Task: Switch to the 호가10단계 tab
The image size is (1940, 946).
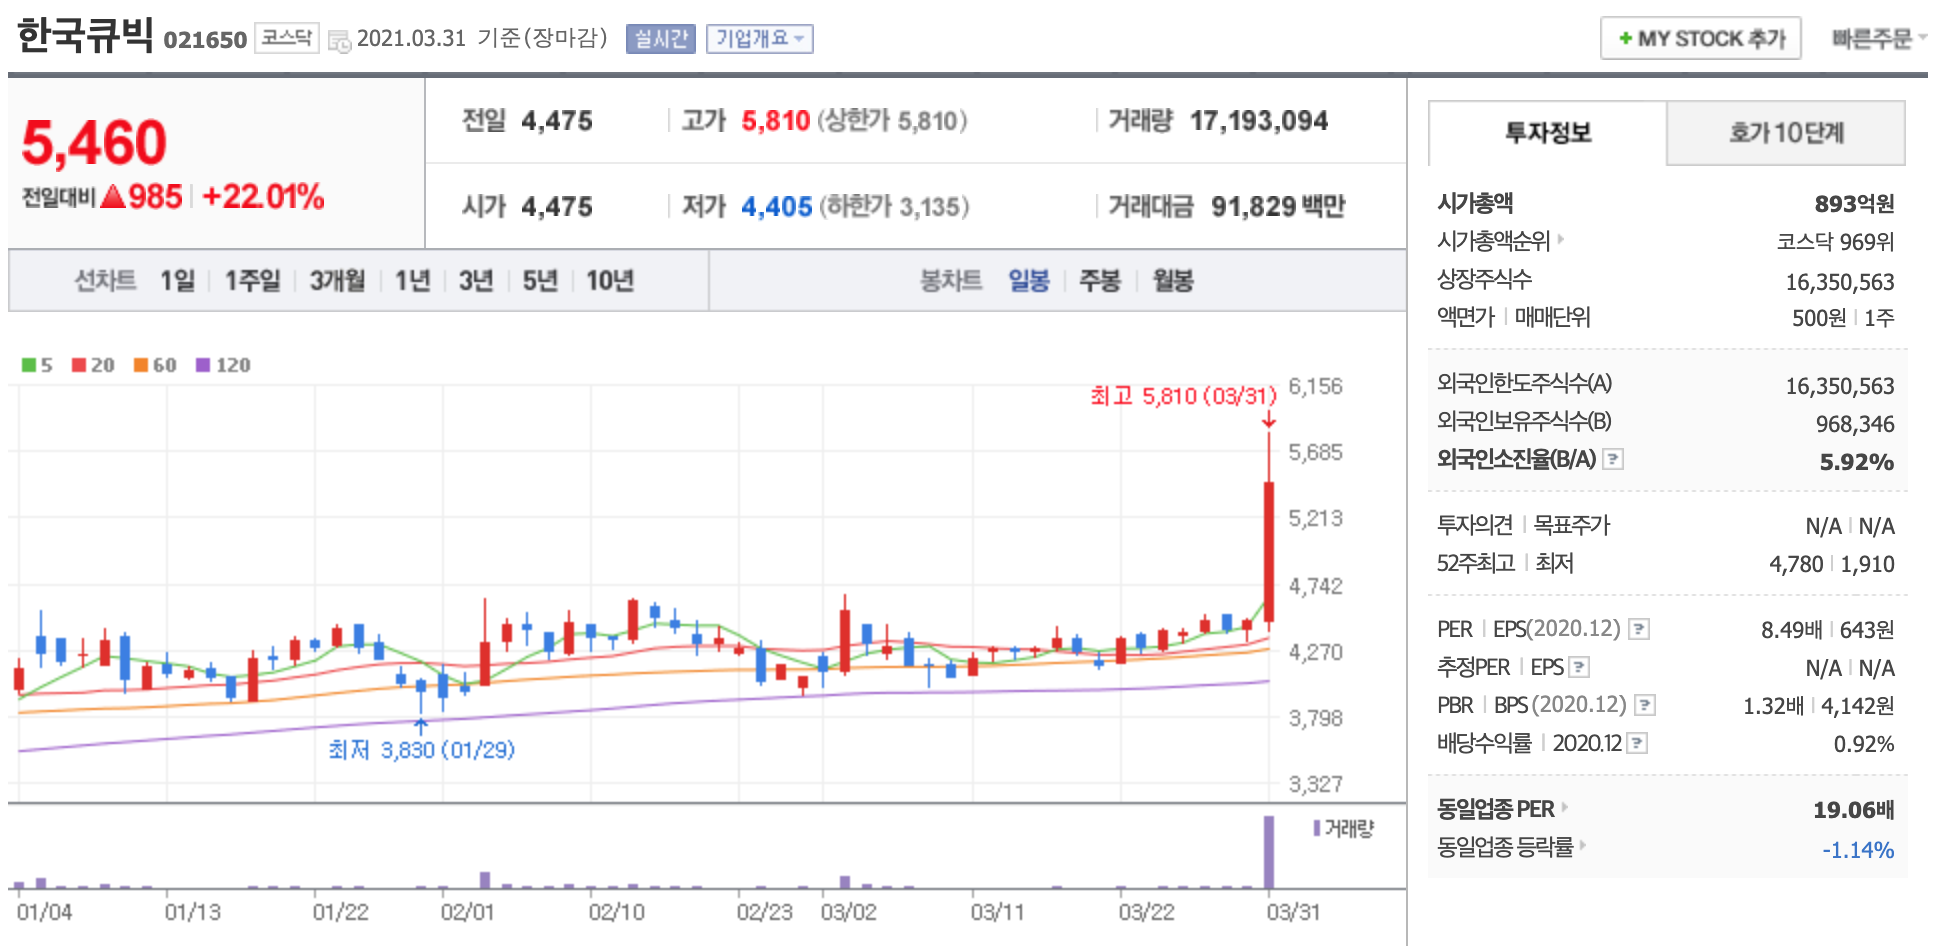Action: [1786, 133]
